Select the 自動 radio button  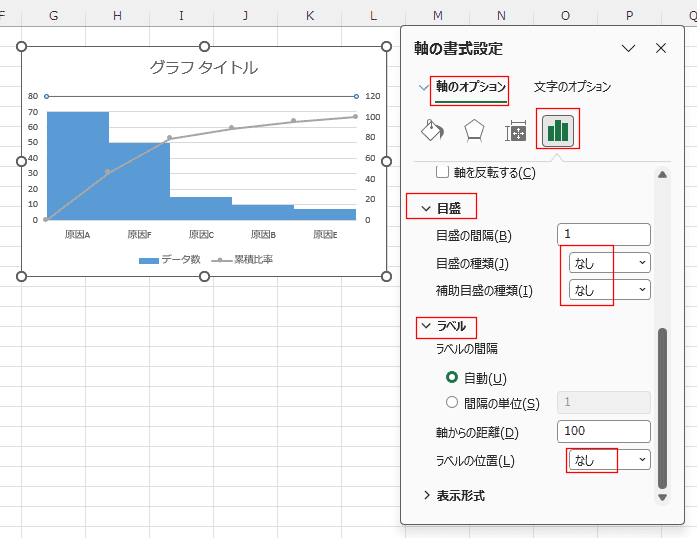point(452,377)
